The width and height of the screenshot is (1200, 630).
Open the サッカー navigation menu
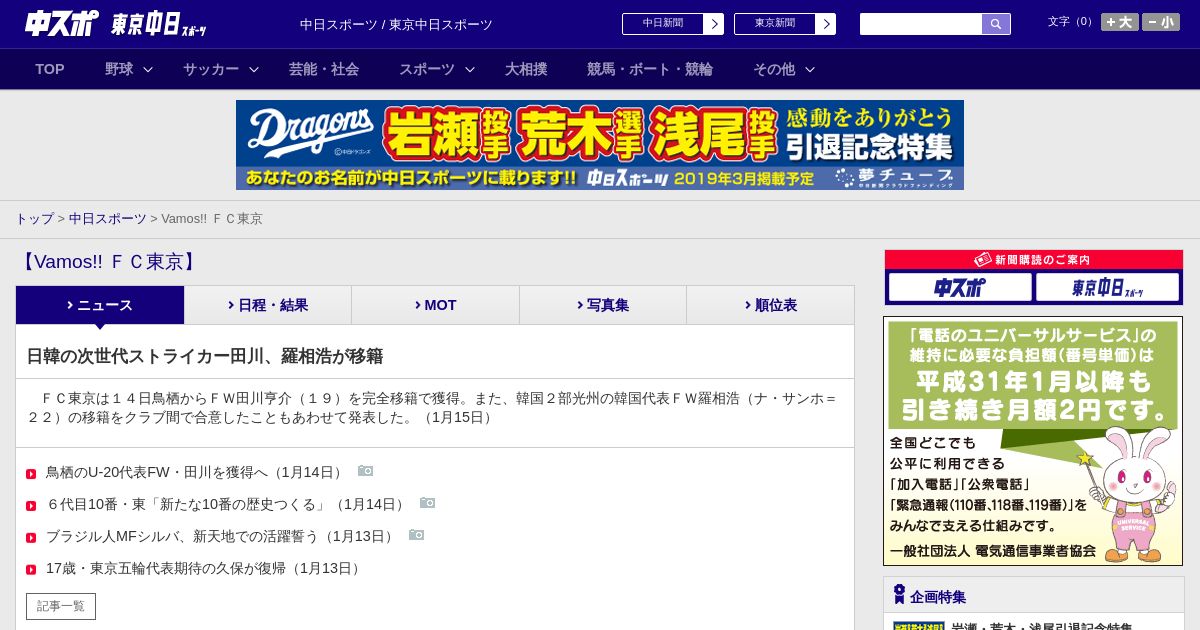click(x=211, y=69)
